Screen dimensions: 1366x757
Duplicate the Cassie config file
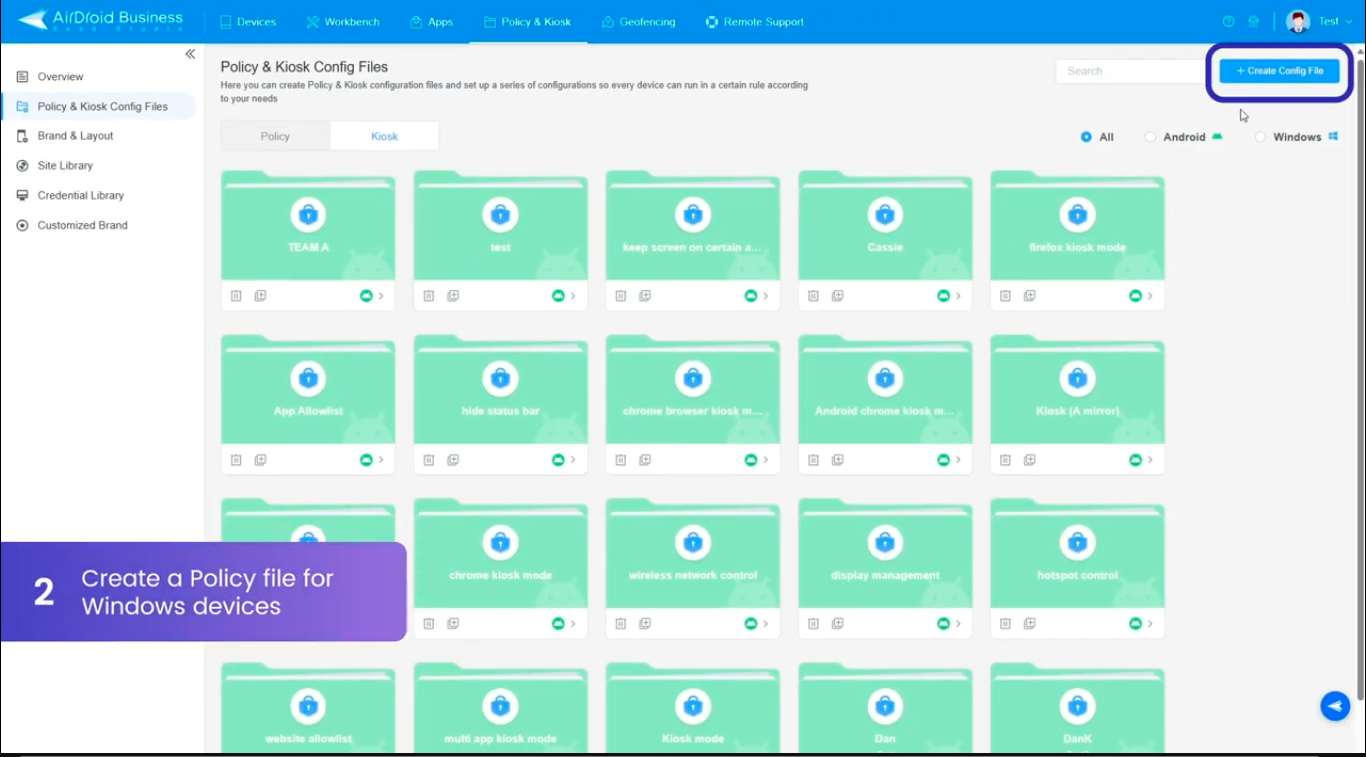[837, 296]
